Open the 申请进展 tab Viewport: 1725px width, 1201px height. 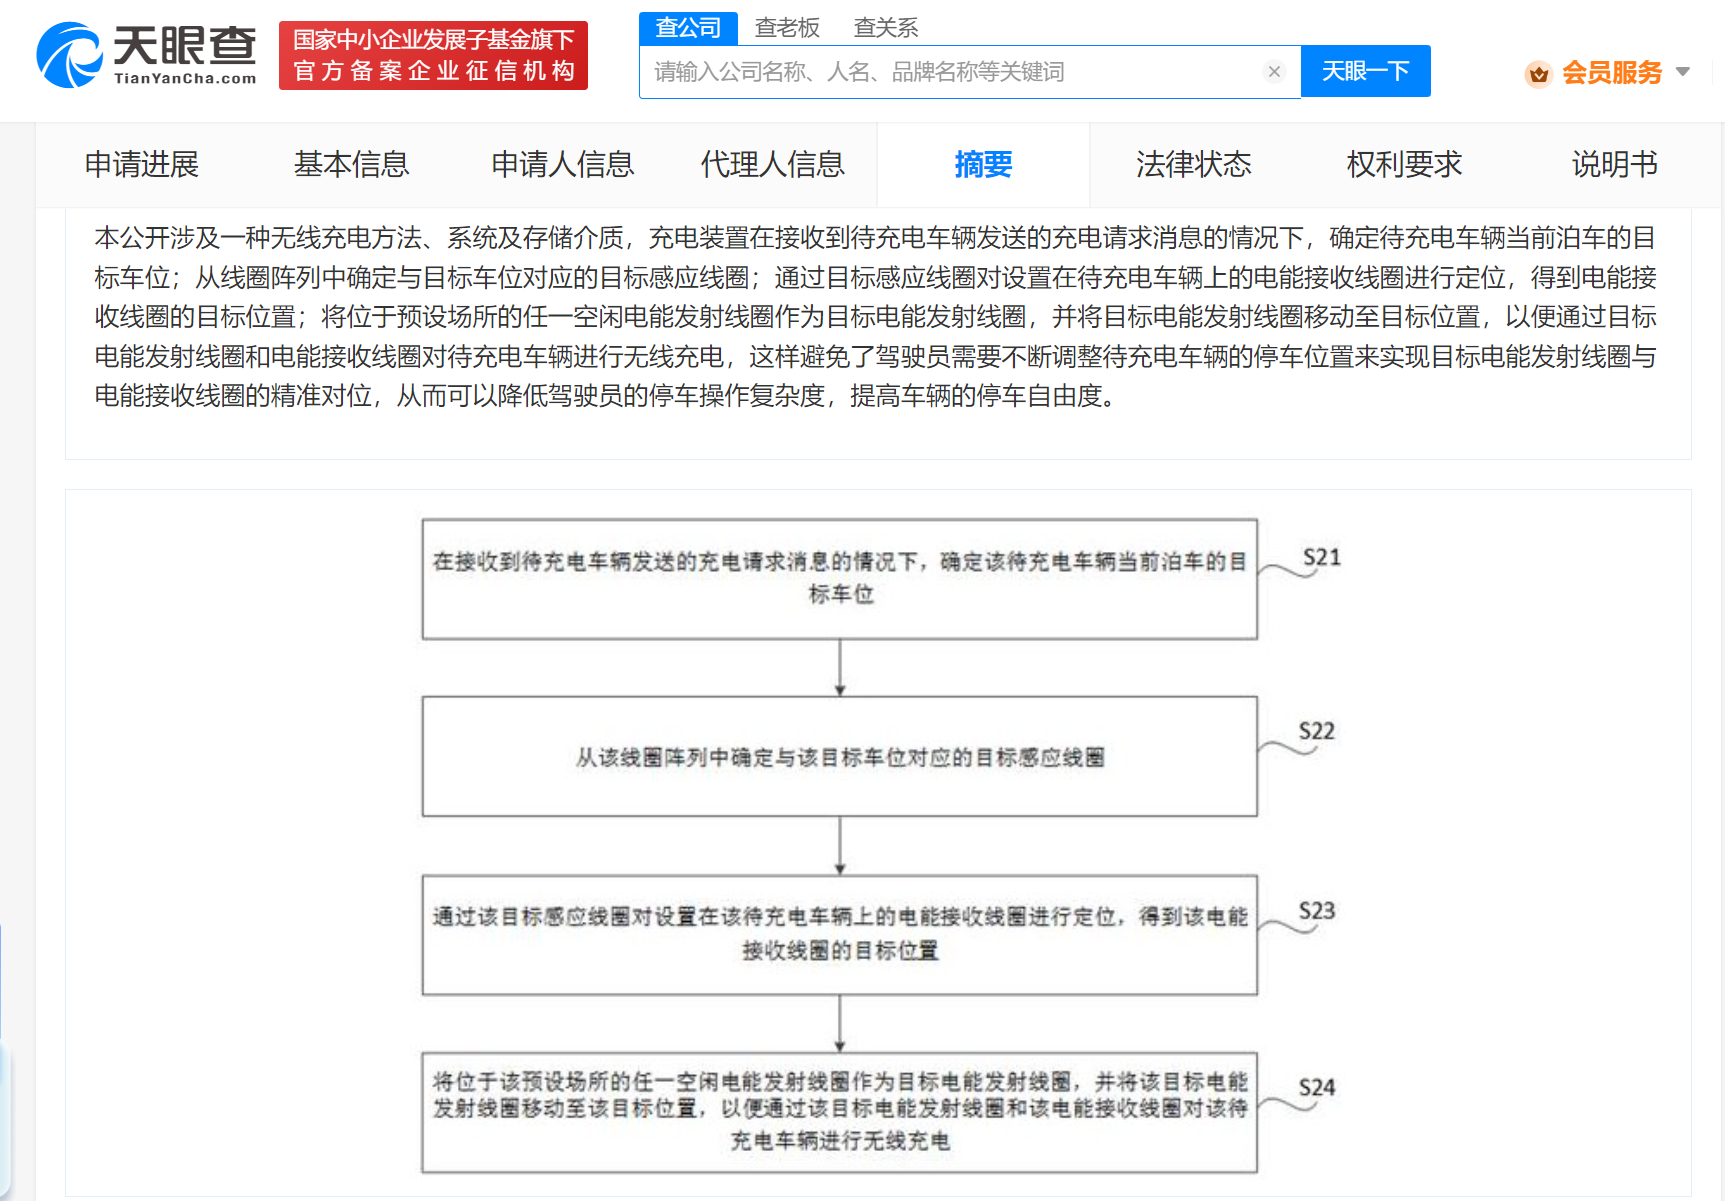(142, 164)
